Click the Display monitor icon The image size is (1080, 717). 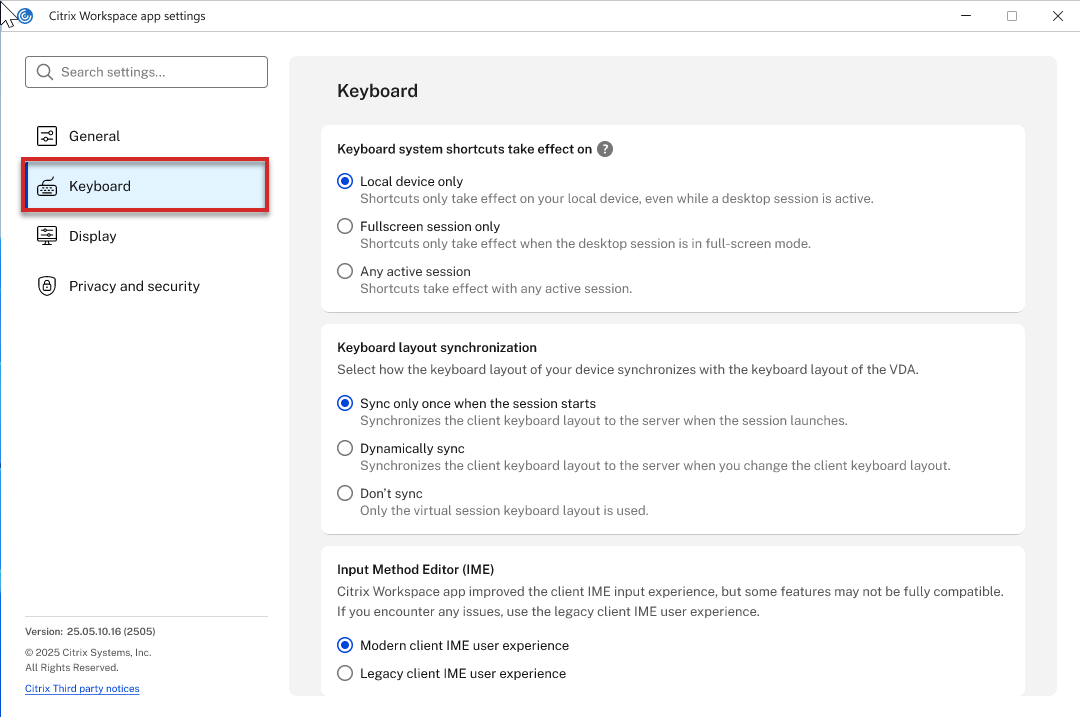[47, 236]
